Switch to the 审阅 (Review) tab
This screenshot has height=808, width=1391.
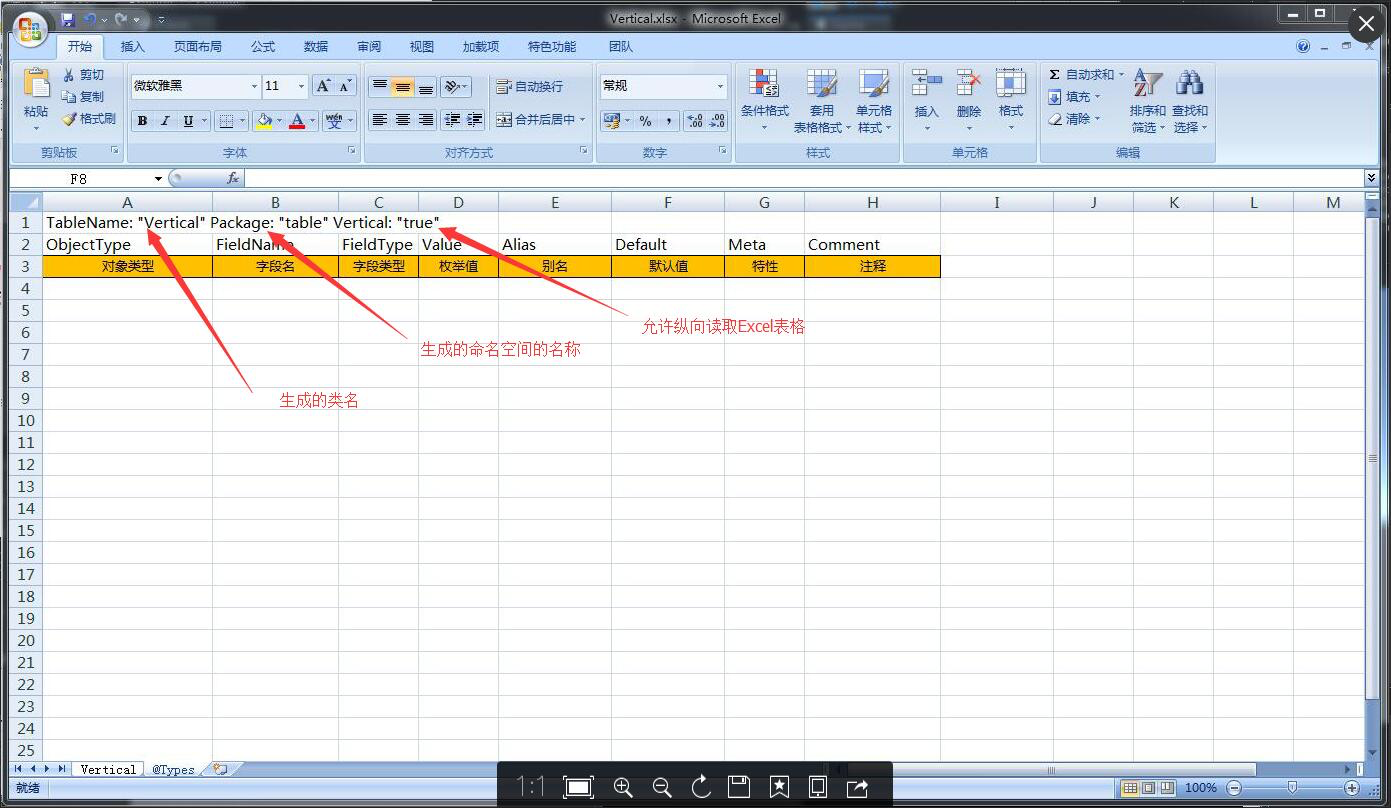(x=369, y=46)
